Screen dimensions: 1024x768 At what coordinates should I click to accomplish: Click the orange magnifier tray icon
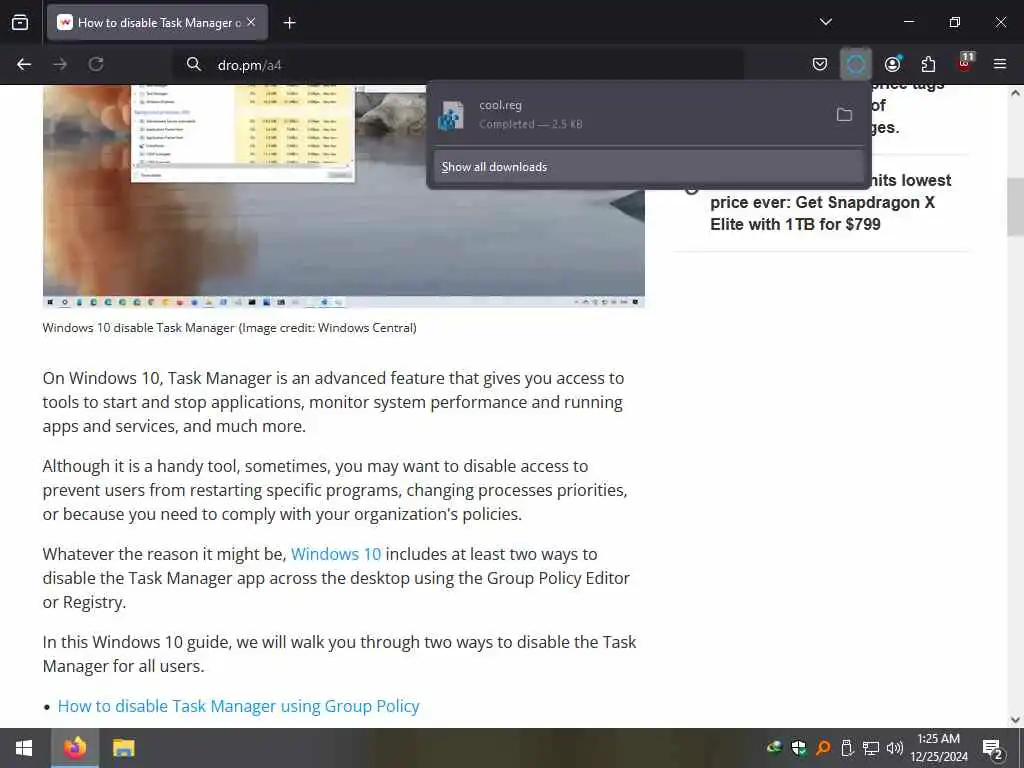pos(823,748)
